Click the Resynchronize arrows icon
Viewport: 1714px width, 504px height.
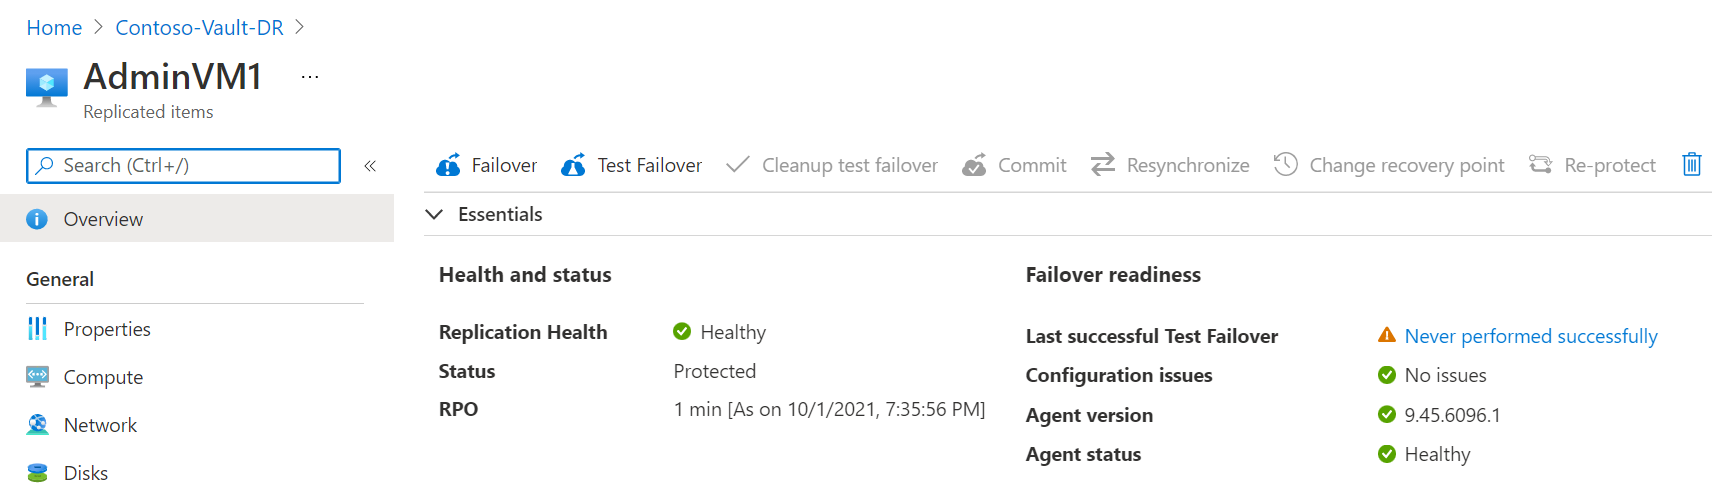(1102, 164)
